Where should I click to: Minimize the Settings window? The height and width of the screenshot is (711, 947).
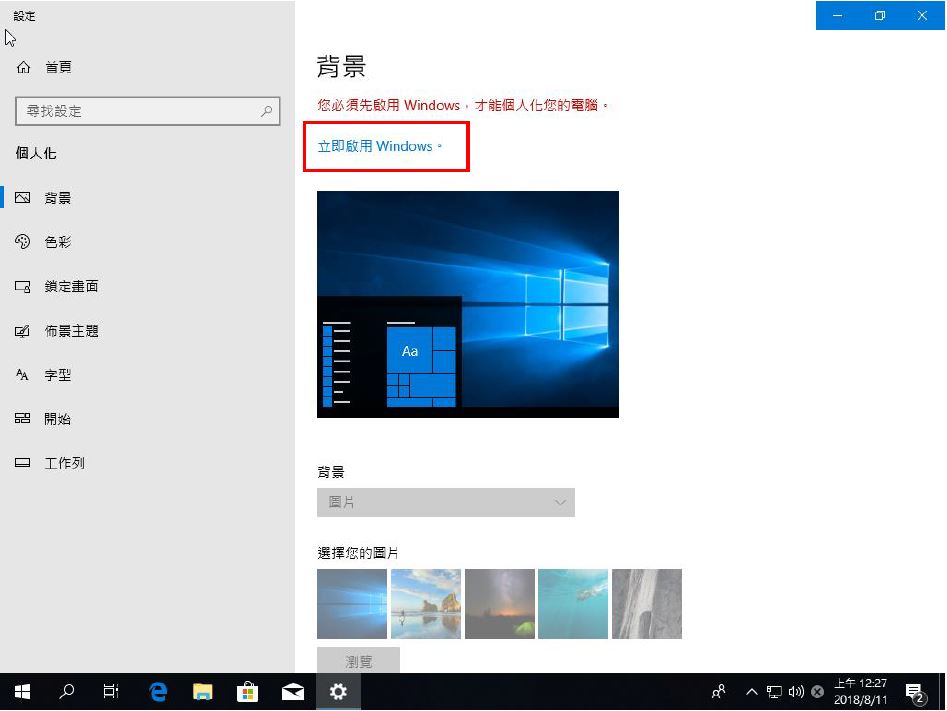click(x=838, y=16)
